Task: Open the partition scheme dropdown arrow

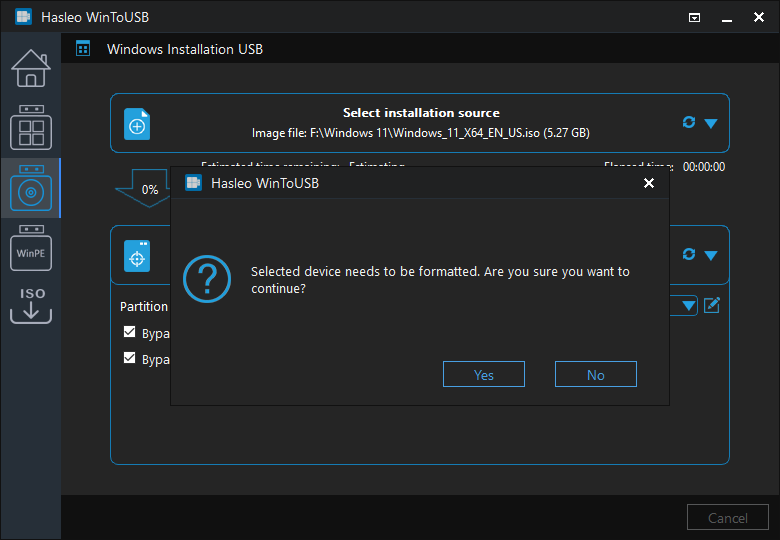Action: pos(688,305)
